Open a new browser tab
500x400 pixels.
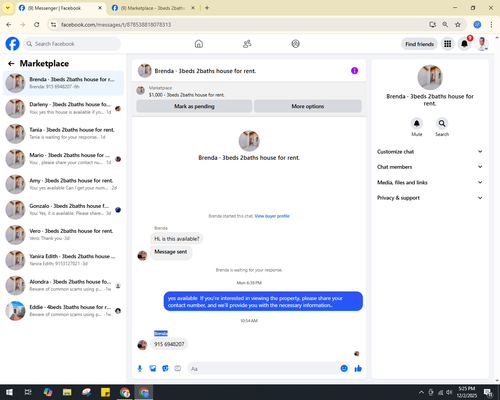click(207, 8)
